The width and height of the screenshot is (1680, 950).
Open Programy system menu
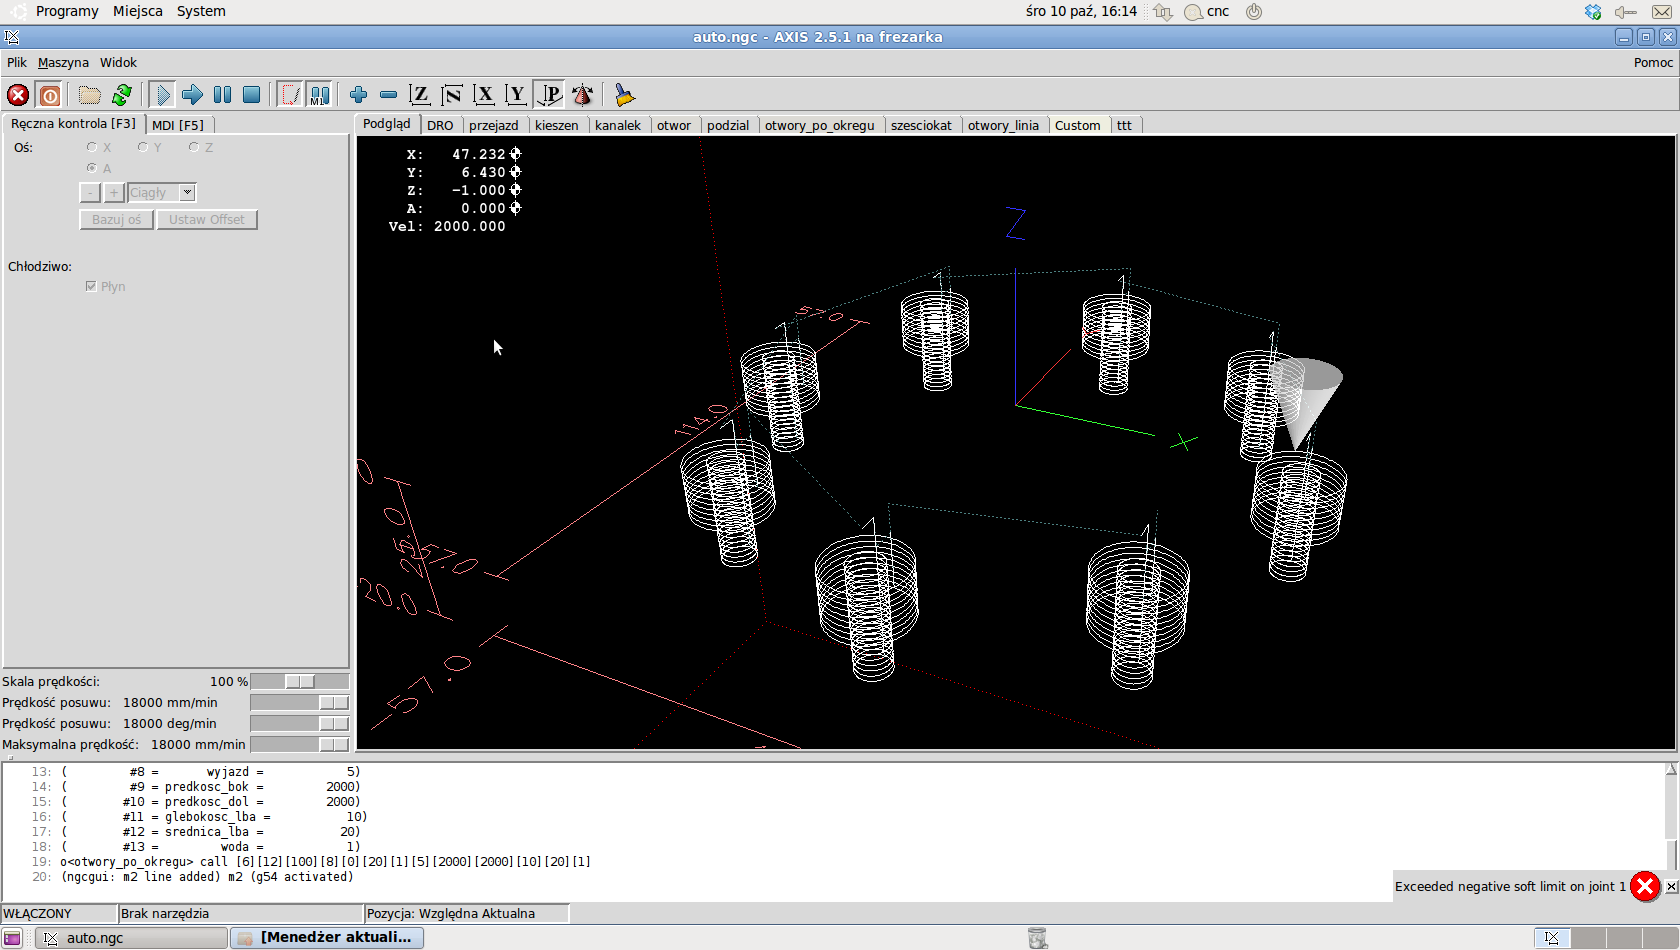(x=67, y=11)
